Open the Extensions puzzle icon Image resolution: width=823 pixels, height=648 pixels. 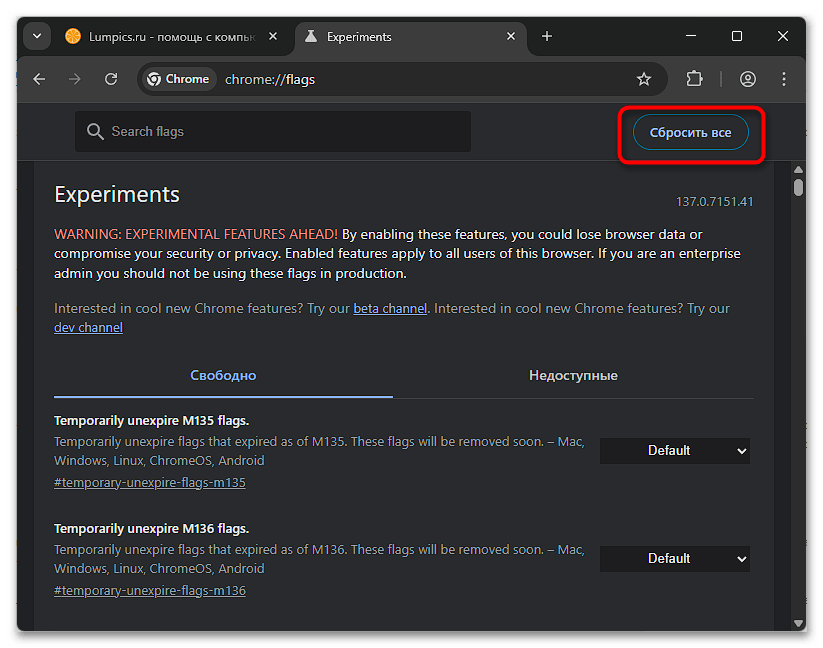click(695, 79)
